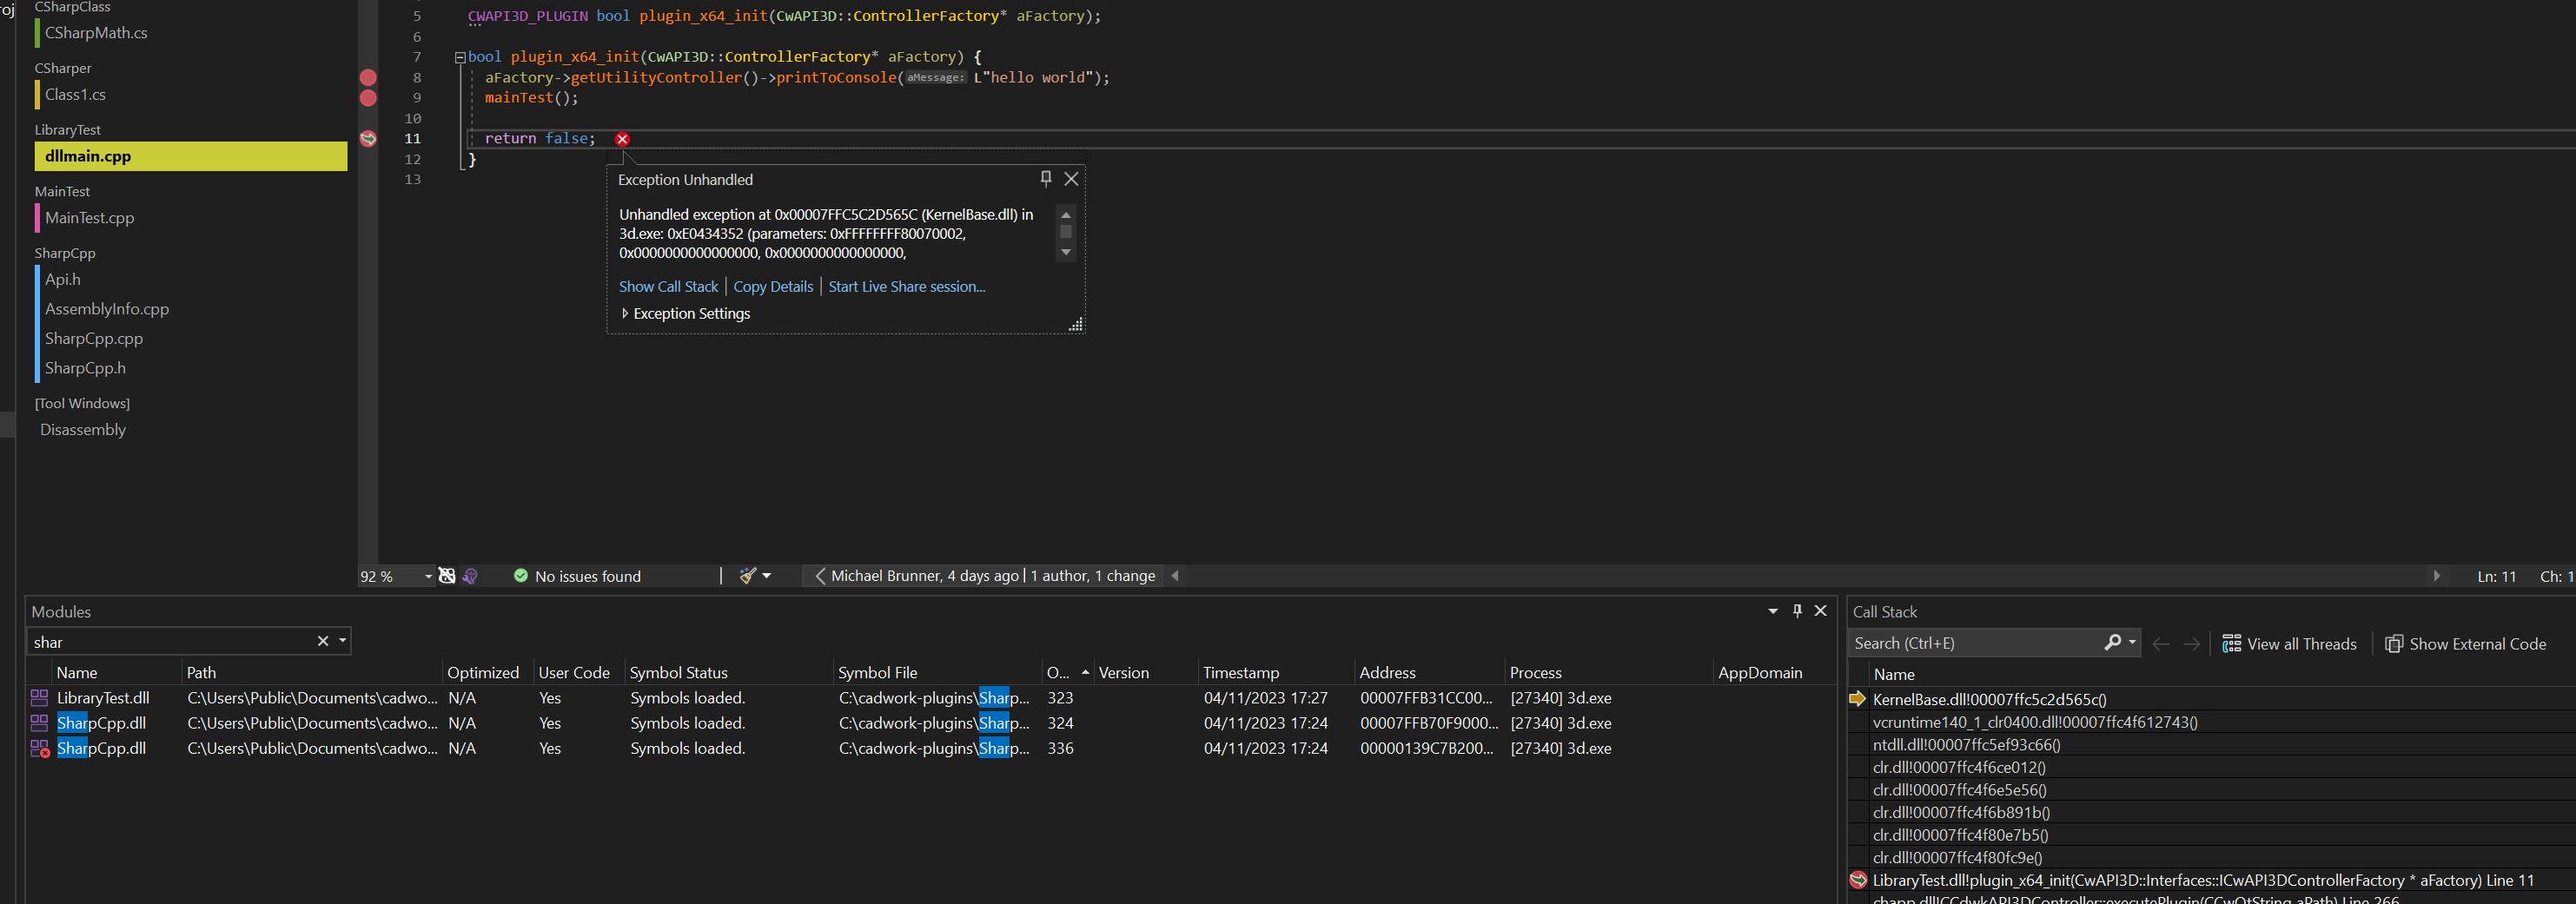Switch to the MainTest.cpp tab
The width and height of the screenshot is (2576, 904).
[89, 218]
